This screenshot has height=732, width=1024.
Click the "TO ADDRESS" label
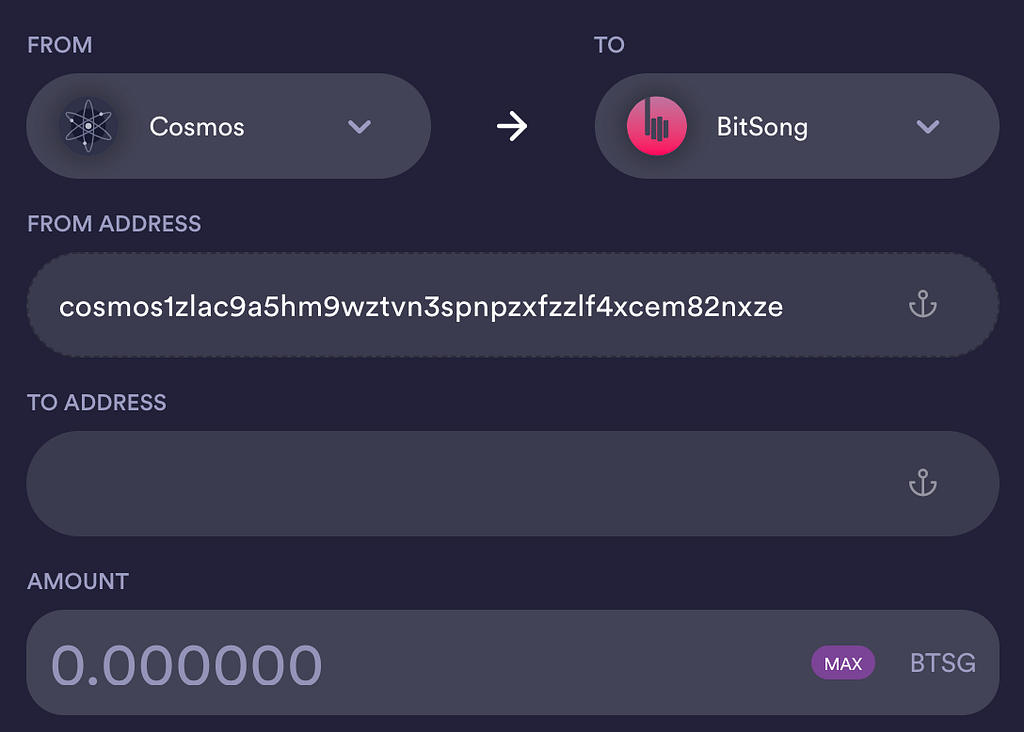coord(97,403)
